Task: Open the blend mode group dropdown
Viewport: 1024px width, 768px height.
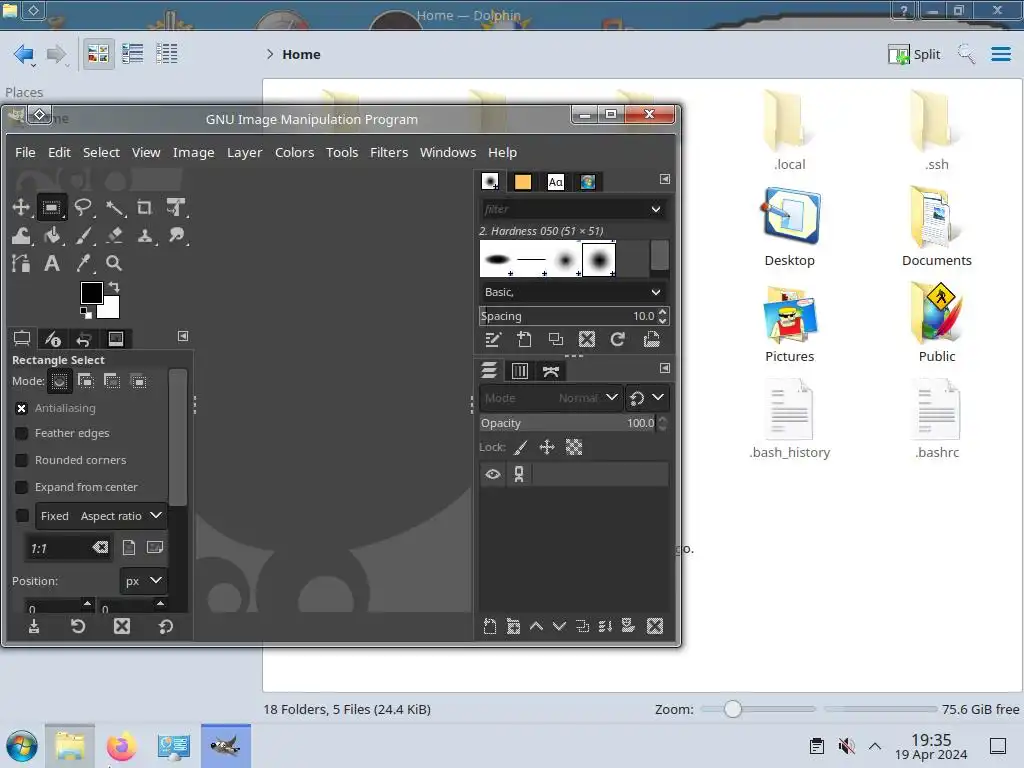Action: pyautogui.click(x=647, y=398)
